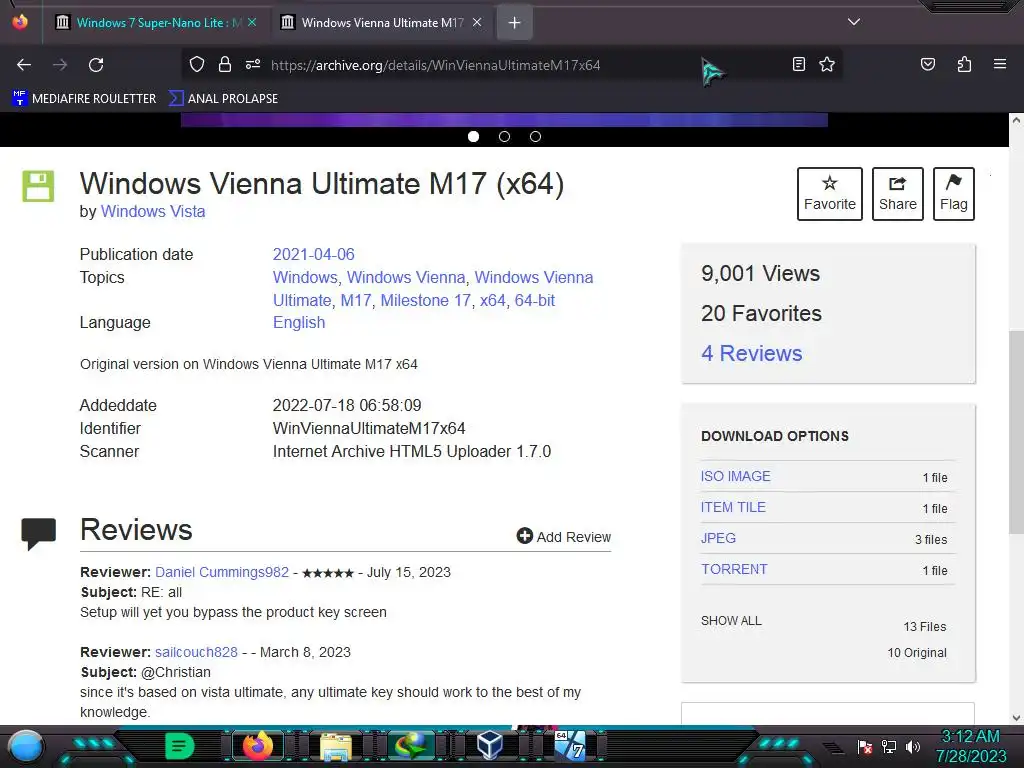Open the site permissions icon in the address bar

pyautogui.click(x=253, y=65)
